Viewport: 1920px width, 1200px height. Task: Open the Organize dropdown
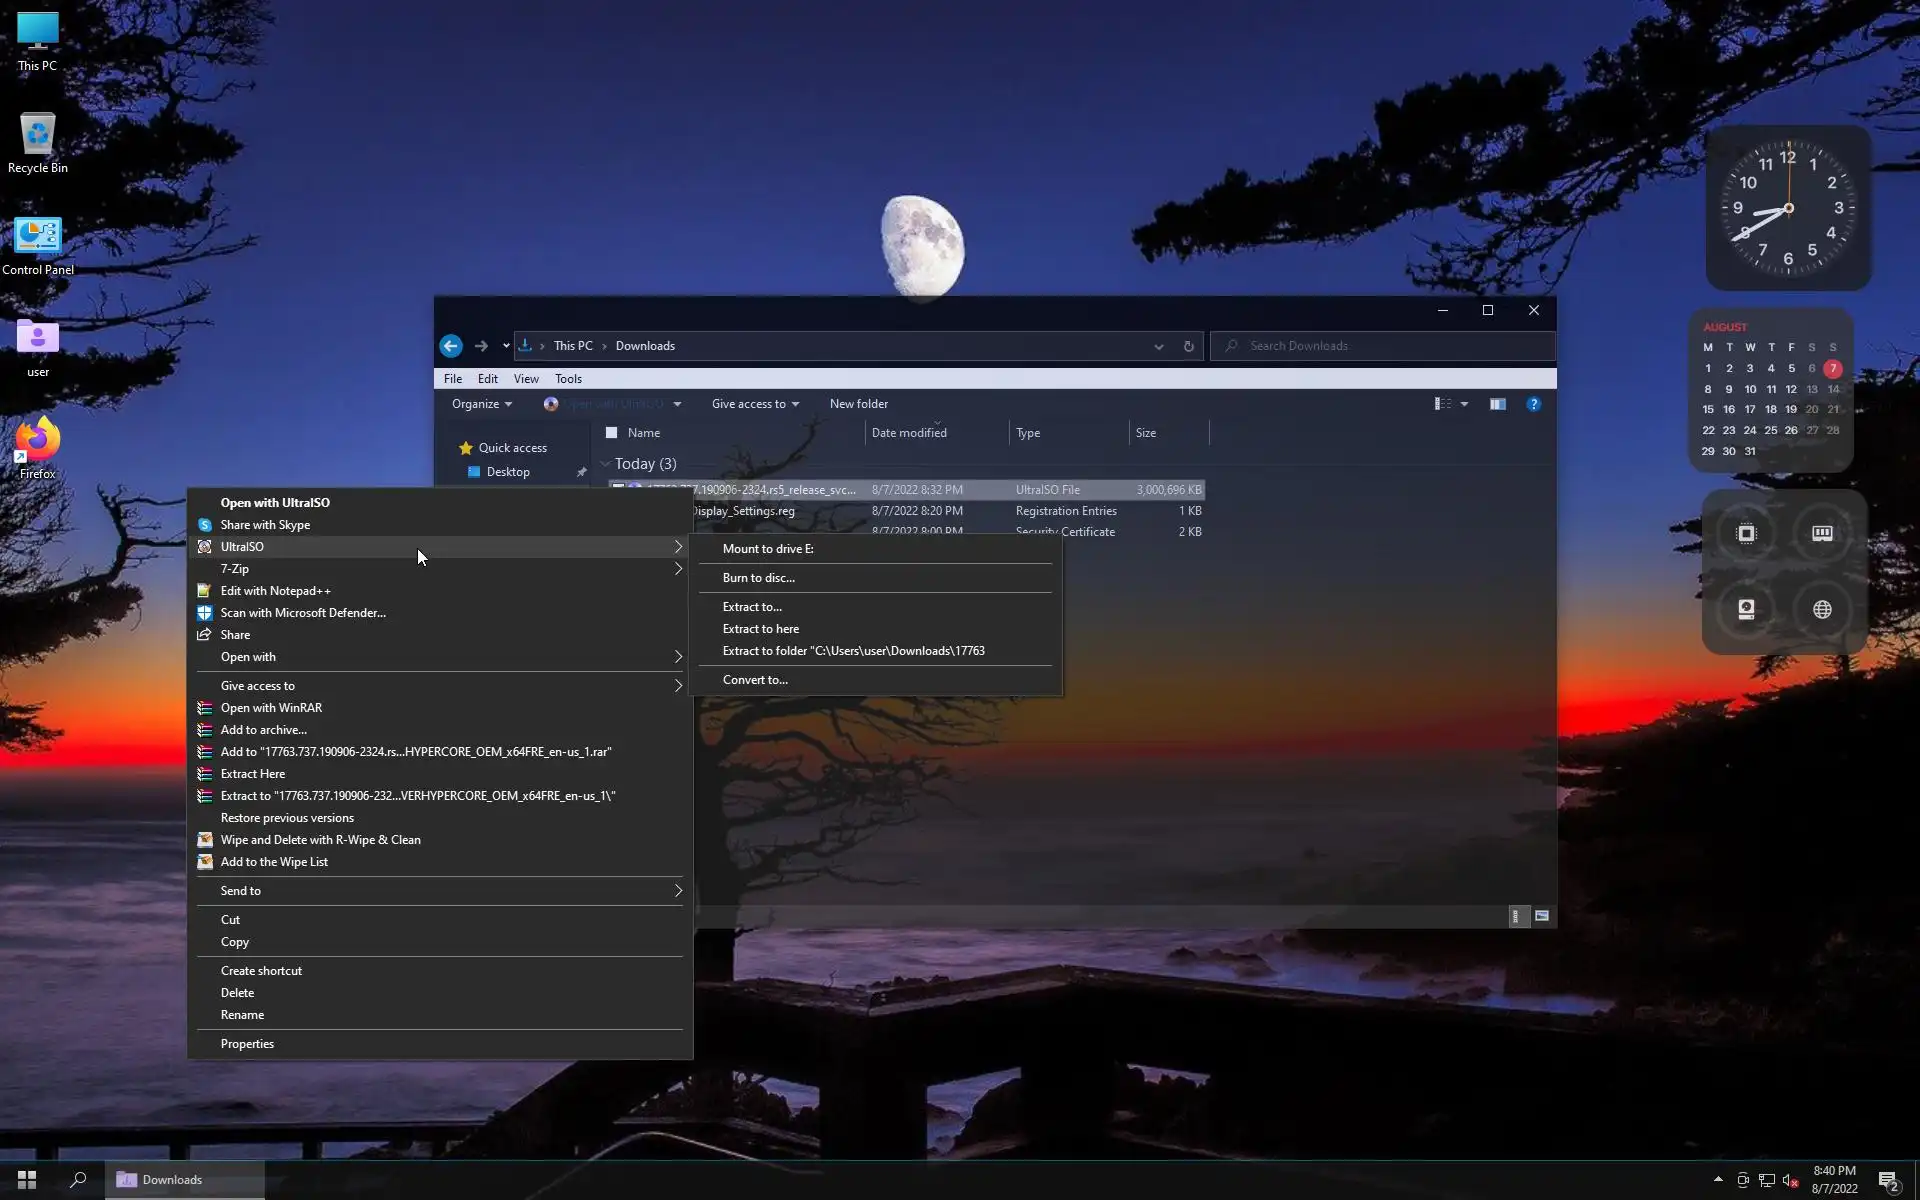tap(481, 404)
